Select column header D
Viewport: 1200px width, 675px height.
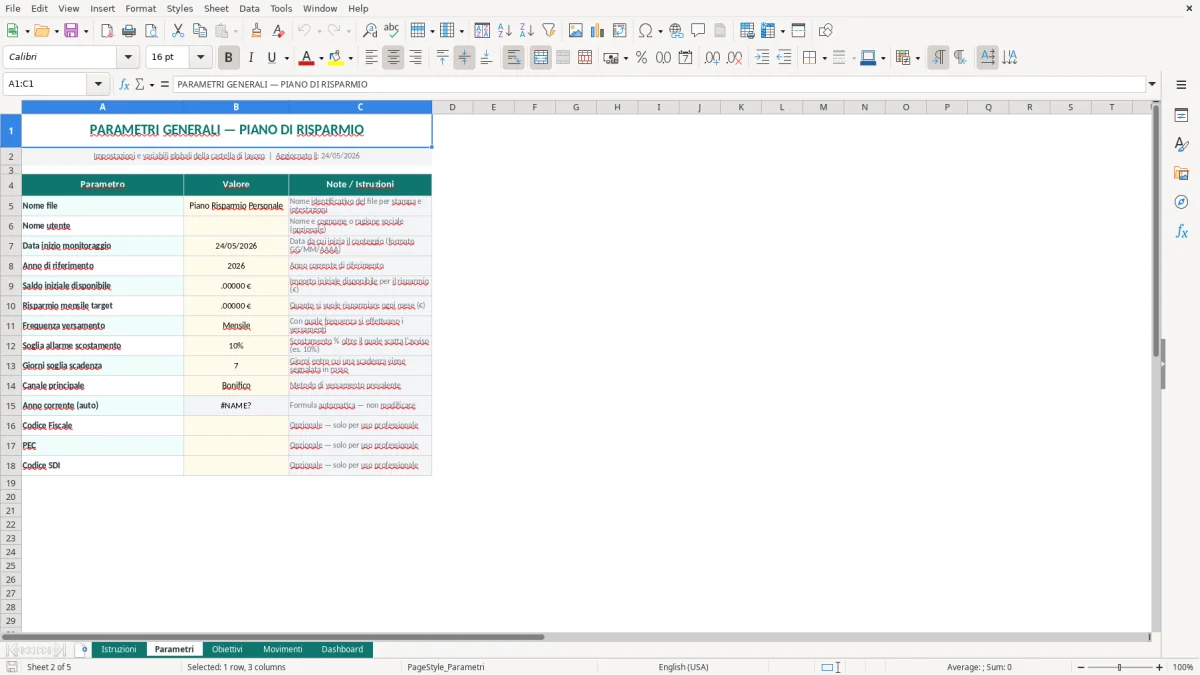(452, 107)
